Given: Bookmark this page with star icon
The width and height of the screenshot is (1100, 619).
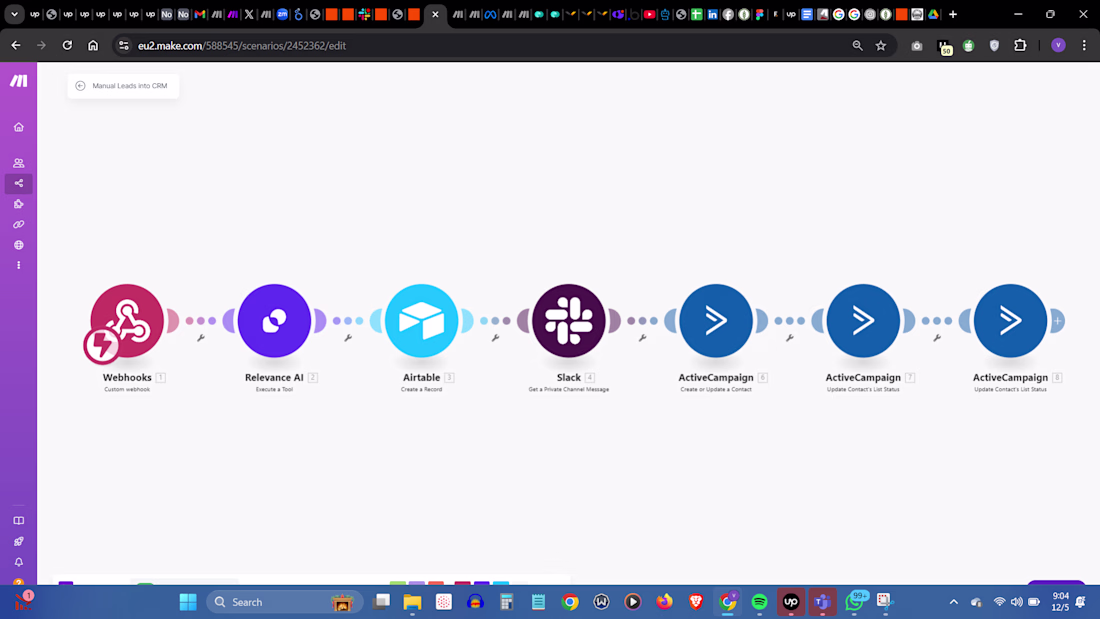Looking at the screenshot, I should (881, 46).
